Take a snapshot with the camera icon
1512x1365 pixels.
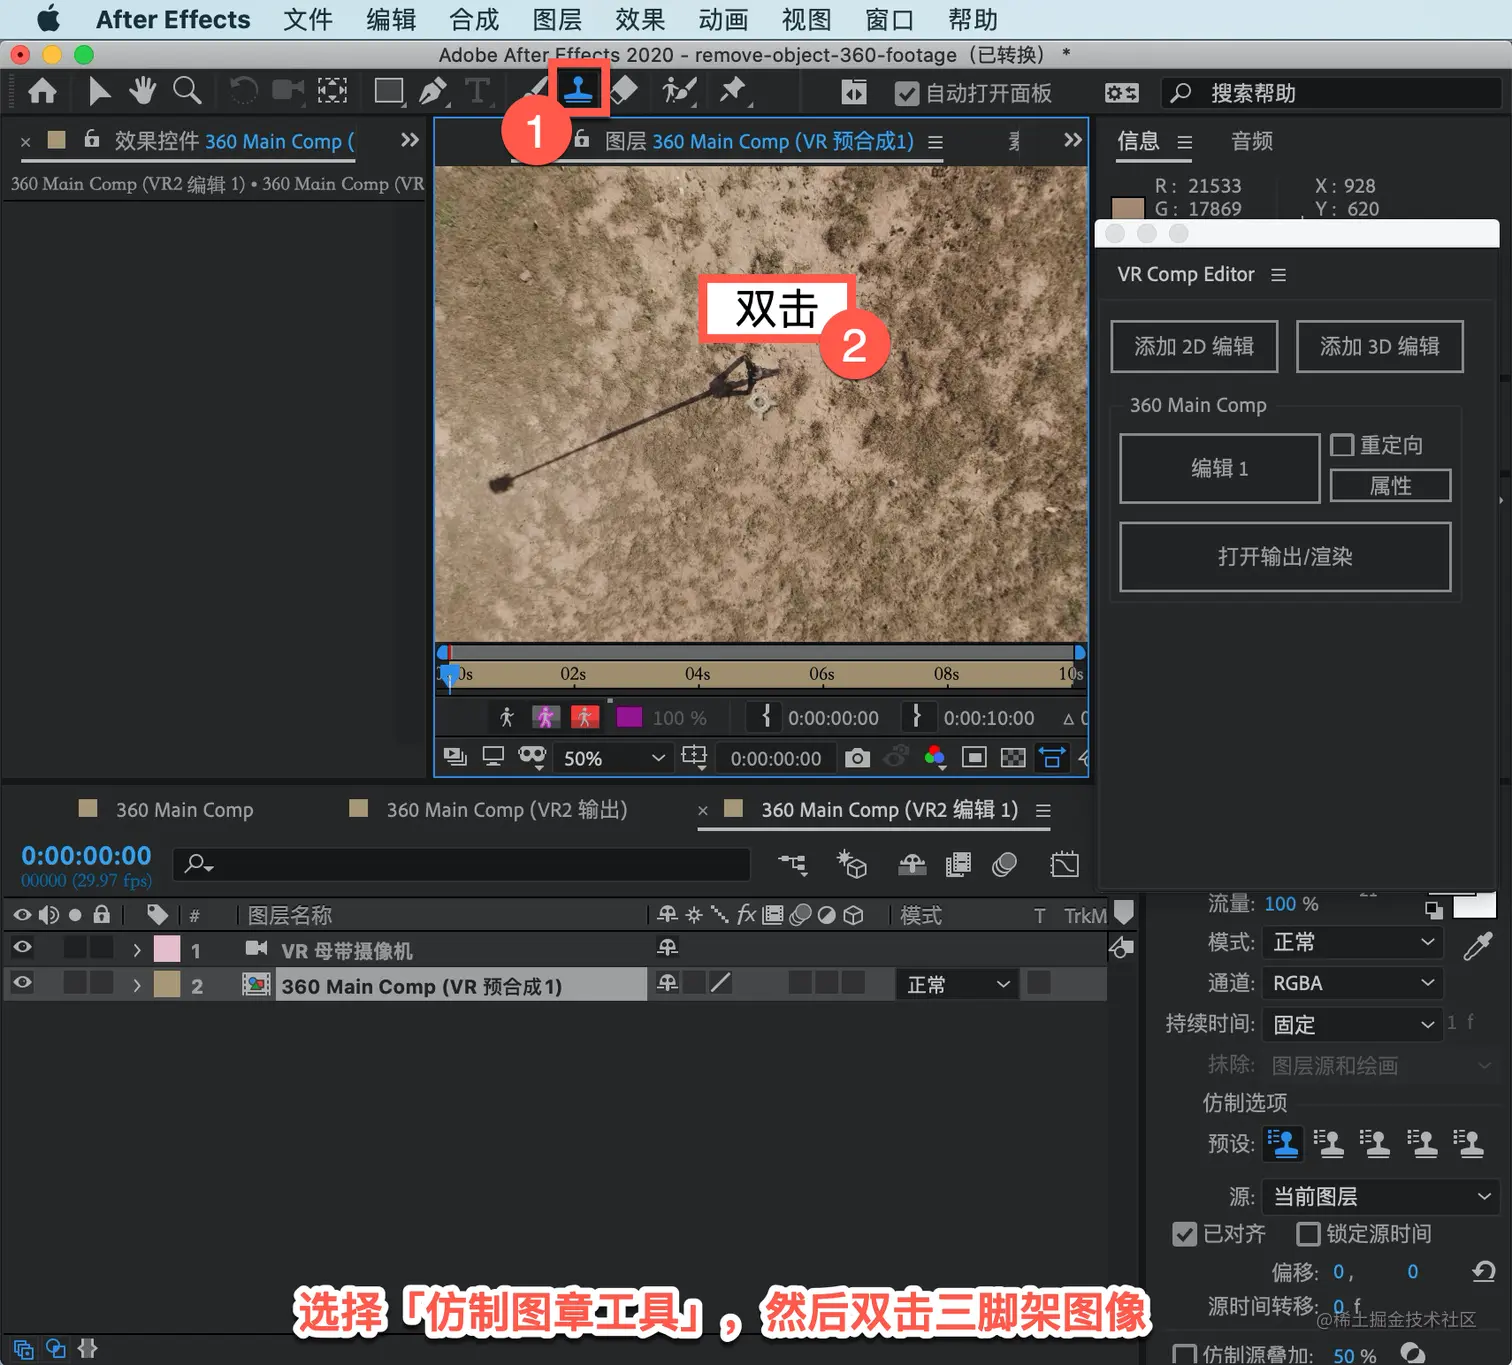857,758
